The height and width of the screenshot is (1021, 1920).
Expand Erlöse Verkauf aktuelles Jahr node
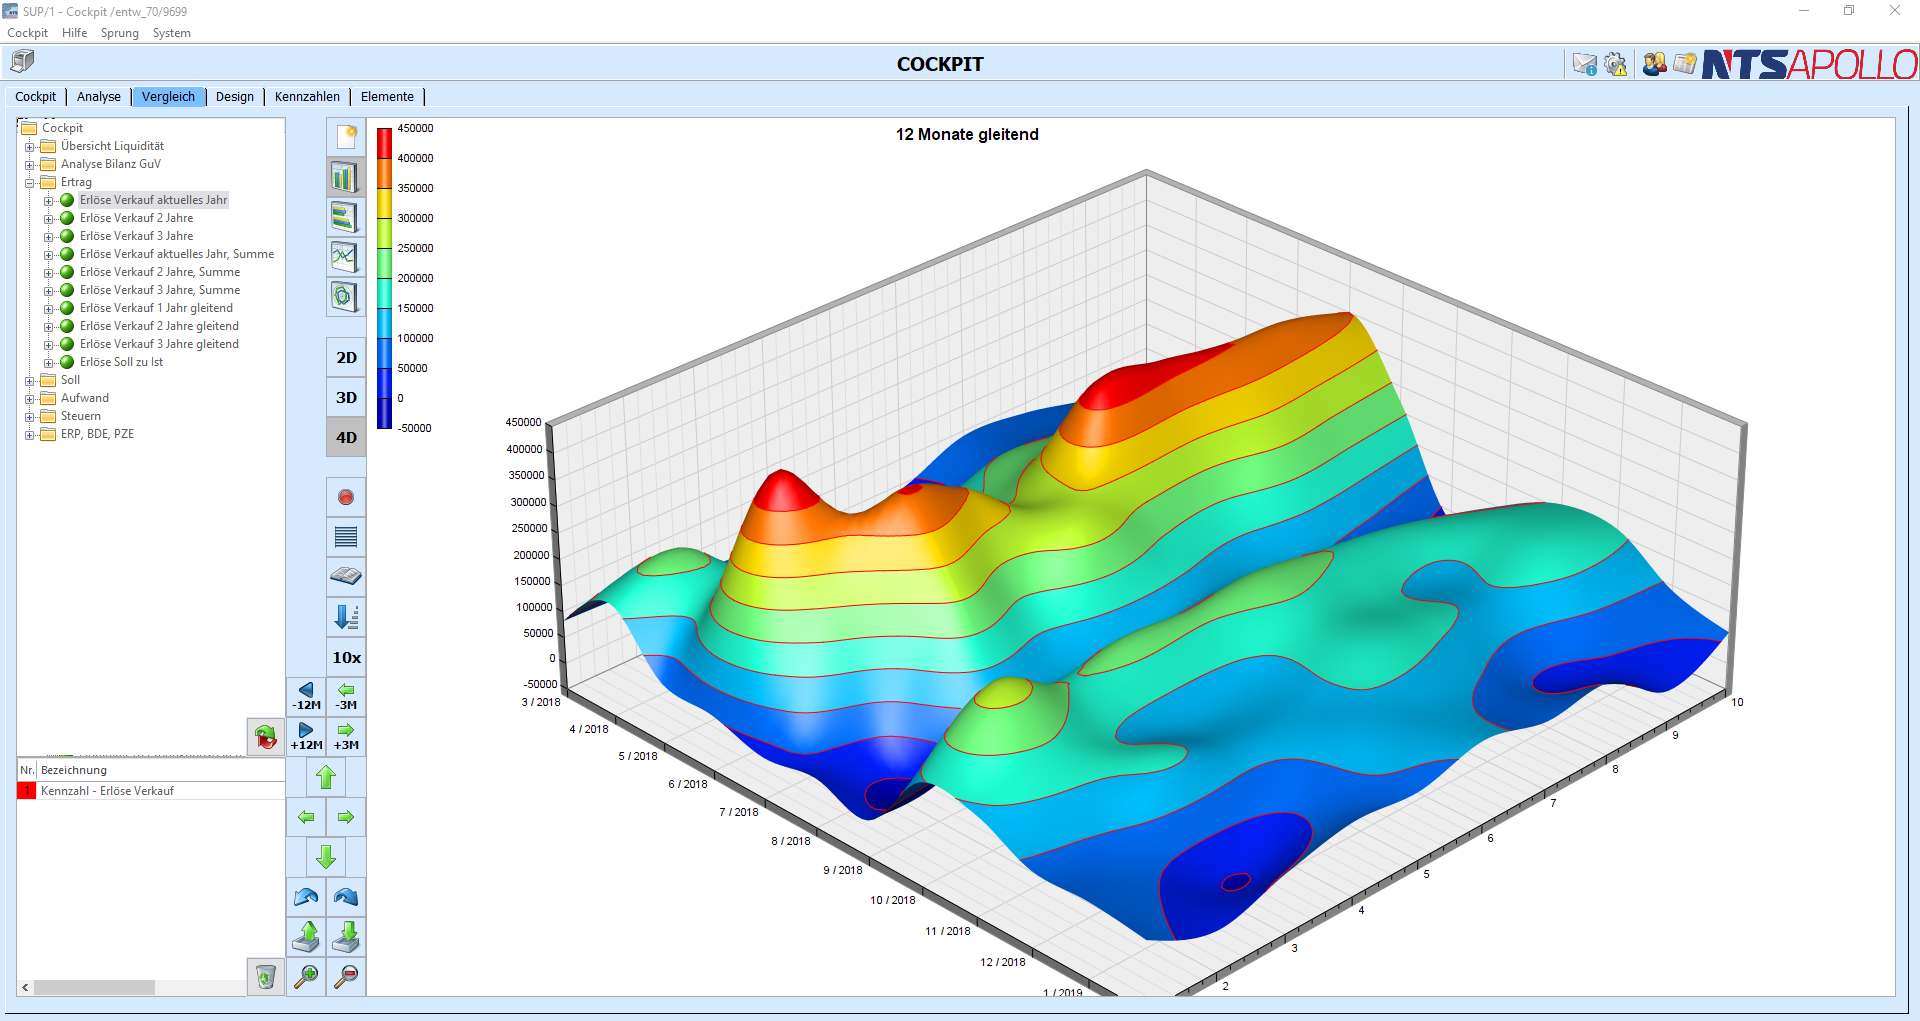coord(49,201)
